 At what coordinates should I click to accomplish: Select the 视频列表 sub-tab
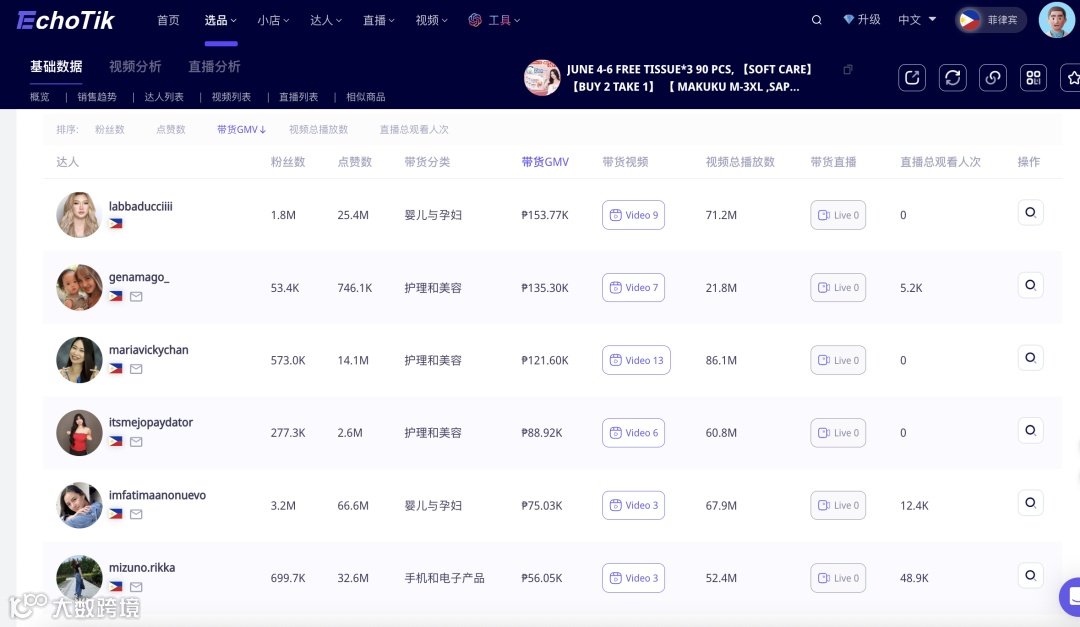(231, 97)
